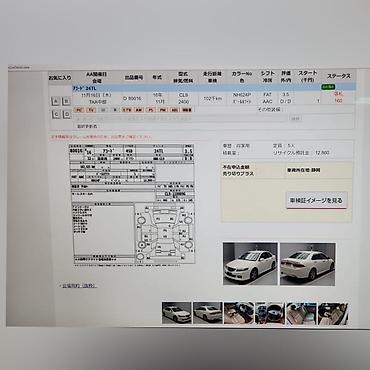Click the ステータス column header
The width and height of the screenshot is (370, 370).
[339, 76]
